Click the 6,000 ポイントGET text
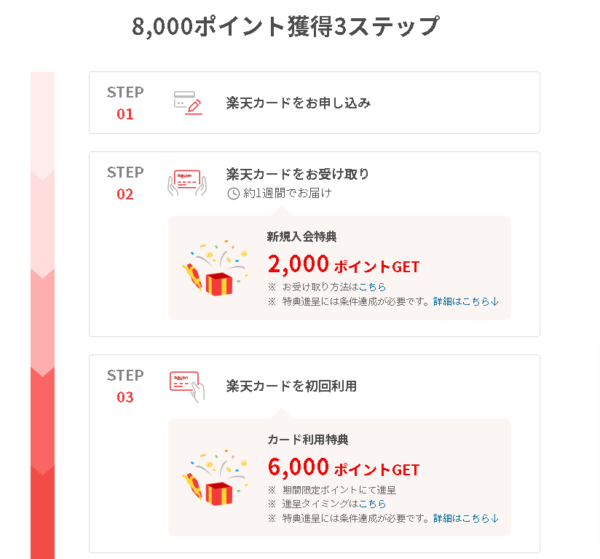 [343, 467]
